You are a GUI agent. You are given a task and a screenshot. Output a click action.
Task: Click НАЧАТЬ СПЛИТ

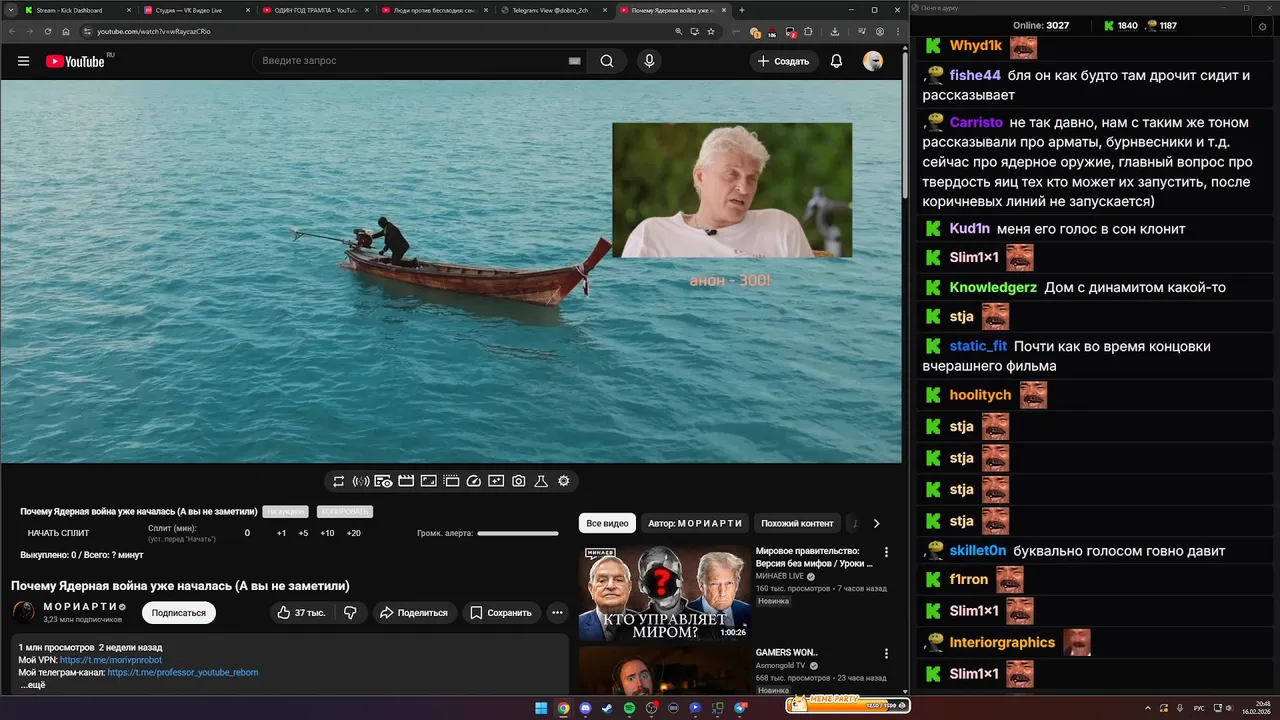click(x=58, y=533)
